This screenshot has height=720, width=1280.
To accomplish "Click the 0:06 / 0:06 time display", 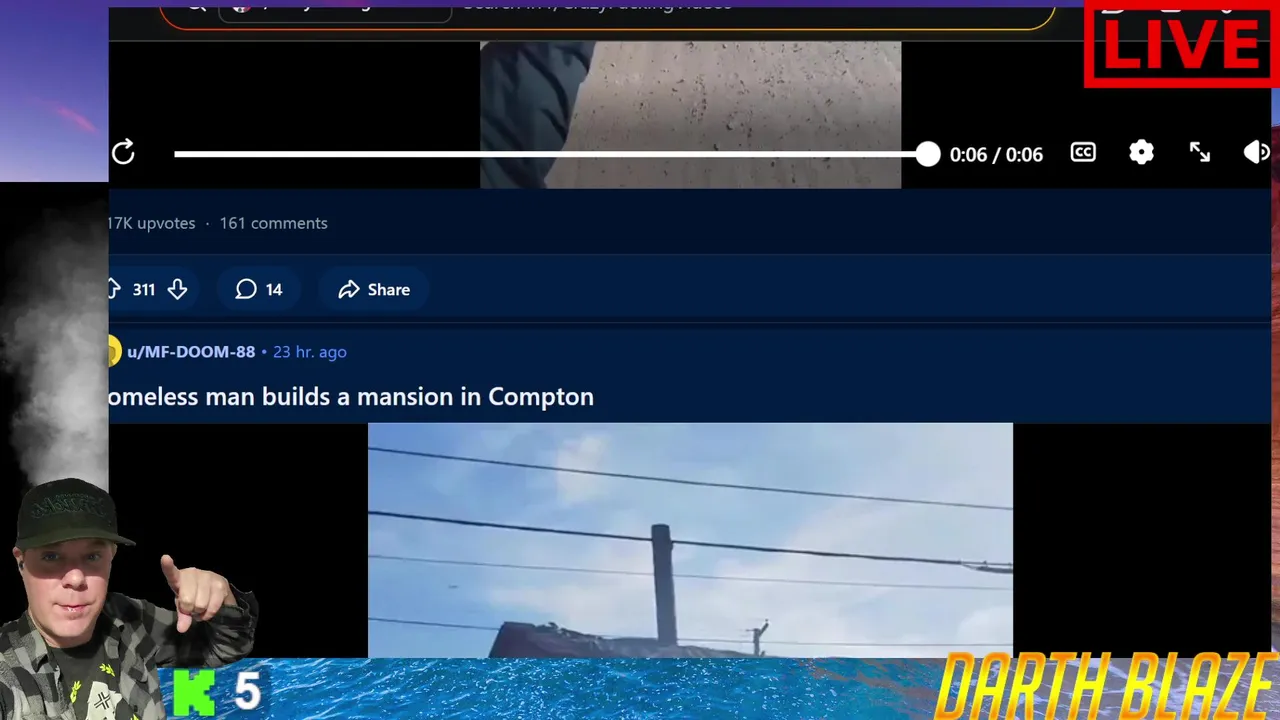I will [996, 154].
